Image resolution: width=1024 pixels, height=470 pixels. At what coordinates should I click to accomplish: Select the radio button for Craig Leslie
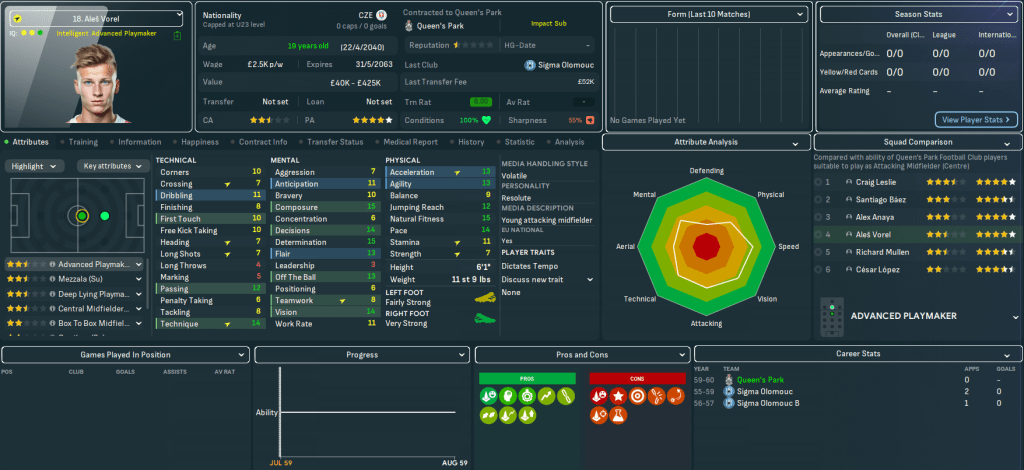click(x=818, y=183)
